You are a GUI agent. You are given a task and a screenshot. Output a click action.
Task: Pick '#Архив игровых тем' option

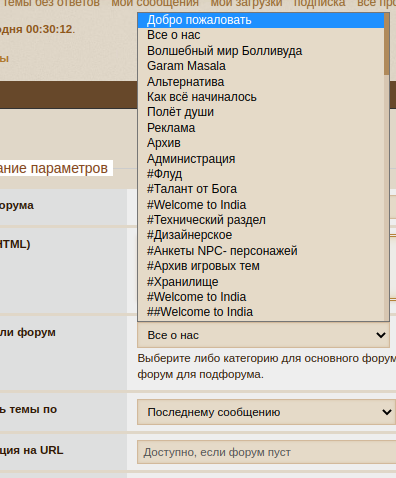pyautogui.click(x=261, y=266)
